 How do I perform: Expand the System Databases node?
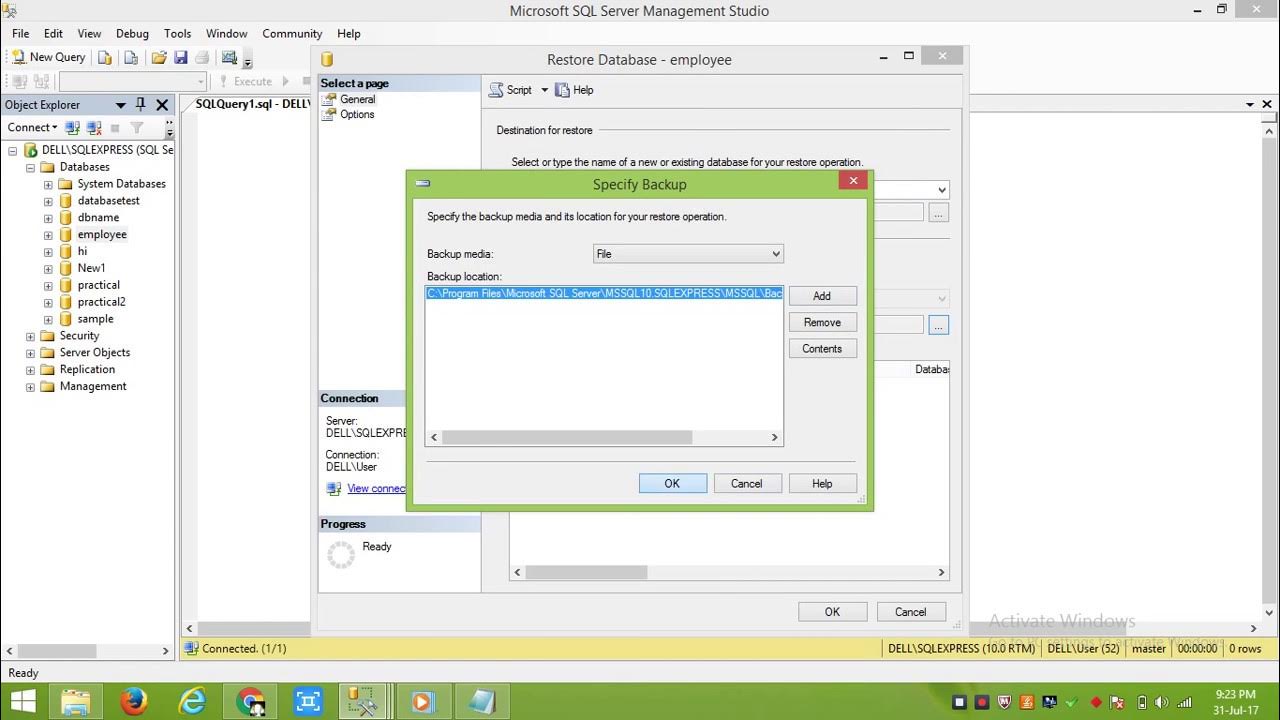[x=48, y=184]
